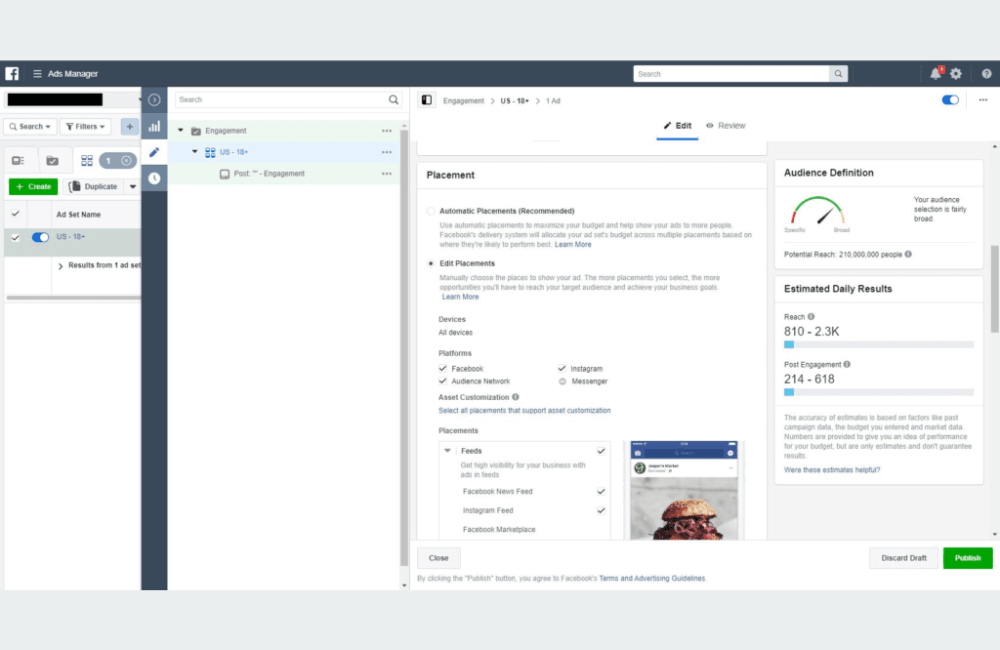
Task: Open more options for the Post Engagement ad row
Action: 386,174
